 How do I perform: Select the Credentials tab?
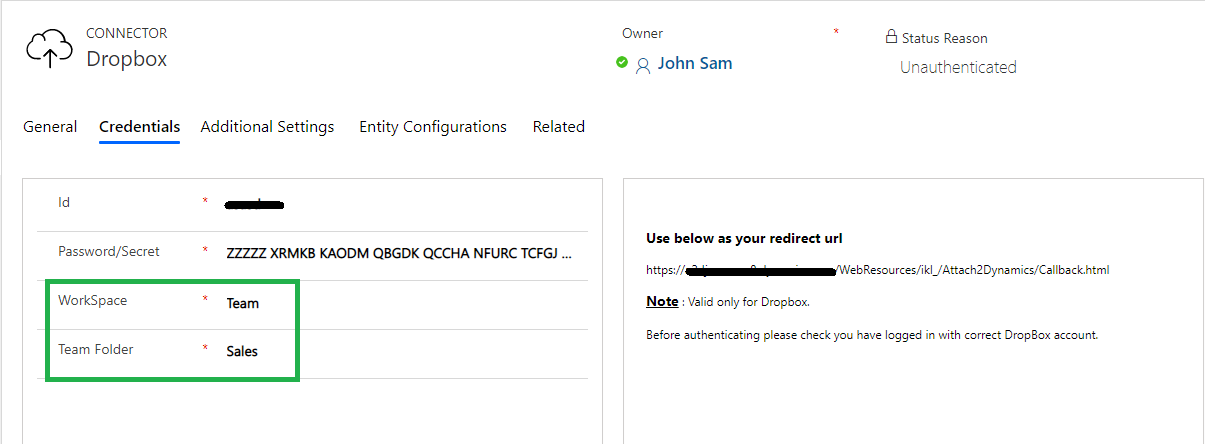[x=139, y=127]
